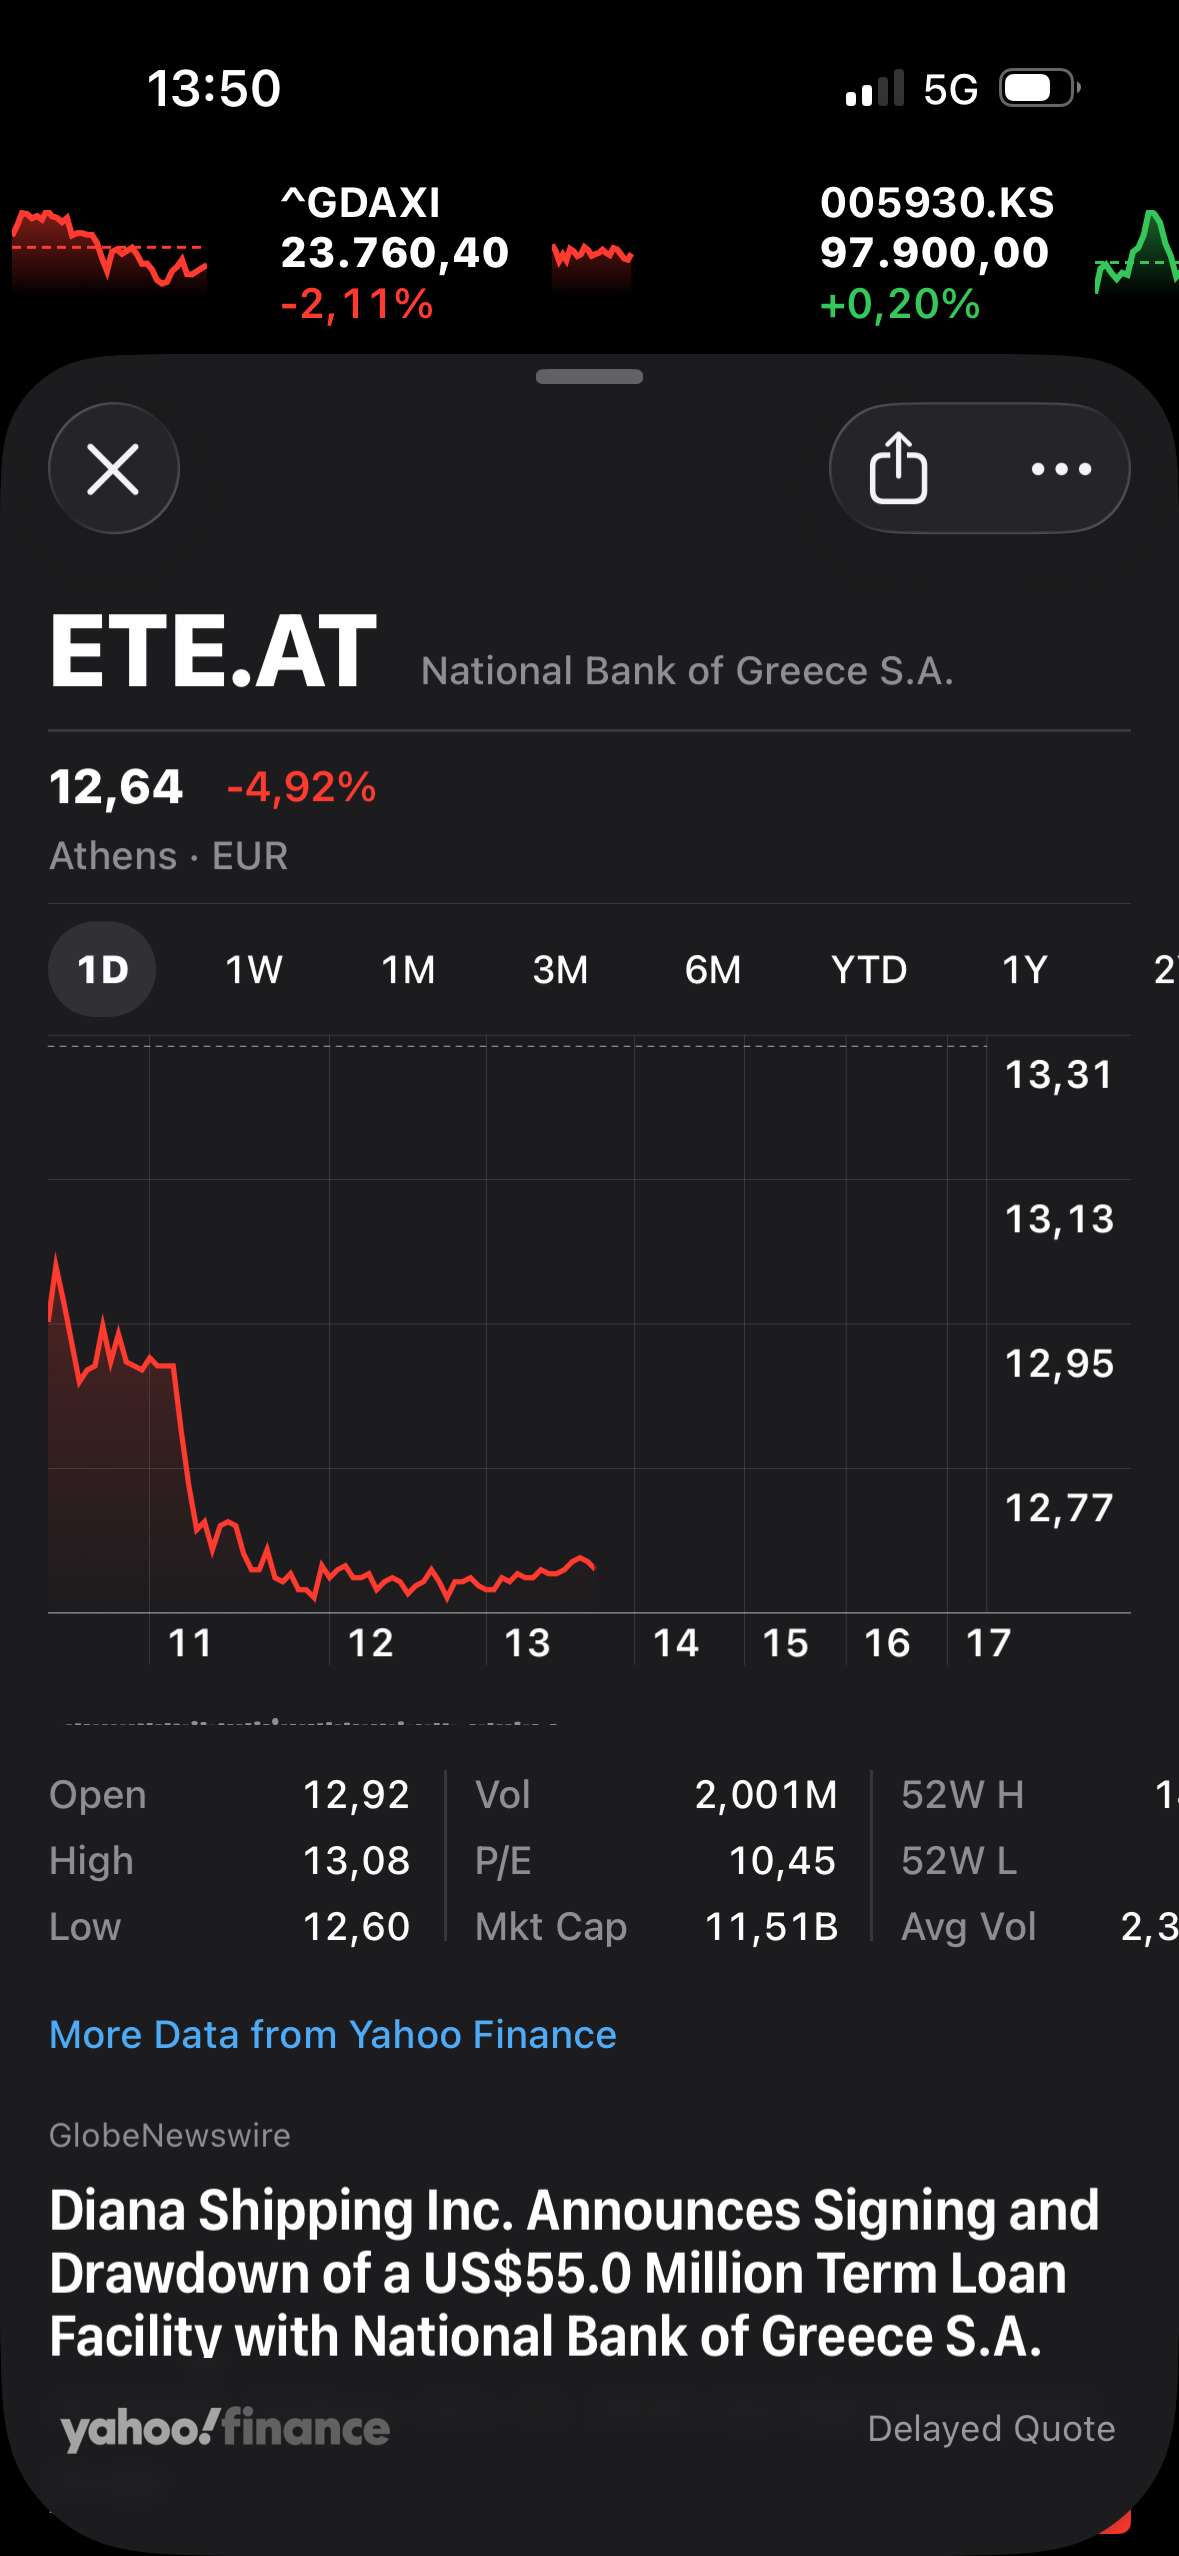Select the 1D chart range
Viewport: 1179px width, 2556px height.
[x=102, y=970]
